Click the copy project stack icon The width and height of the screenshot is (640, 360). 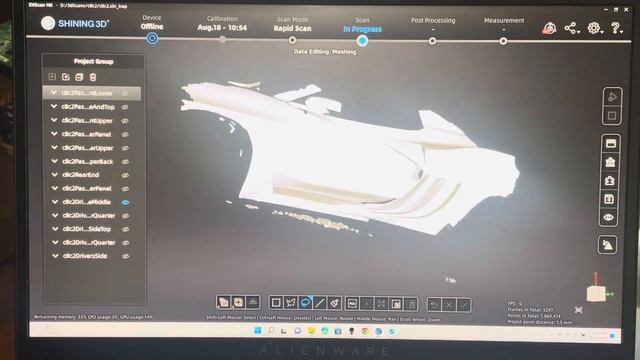[x=79, y=77]
